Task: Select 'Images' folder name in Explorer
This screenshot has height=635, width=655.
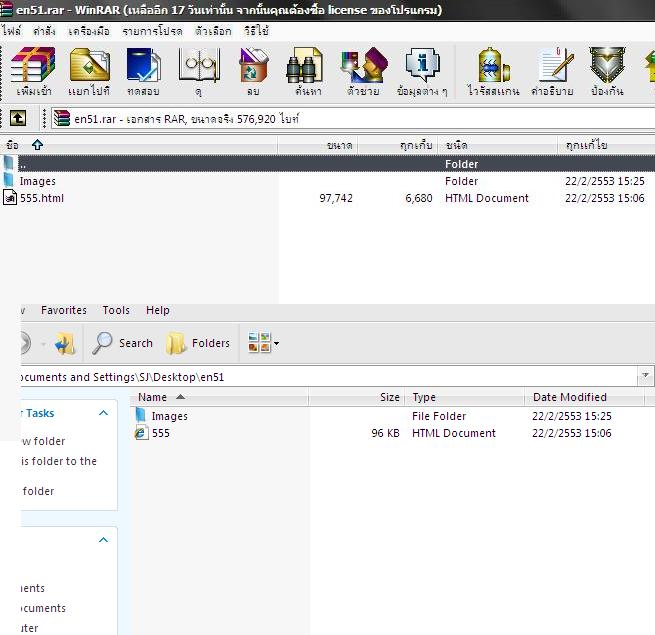Action: click(169, 416)
